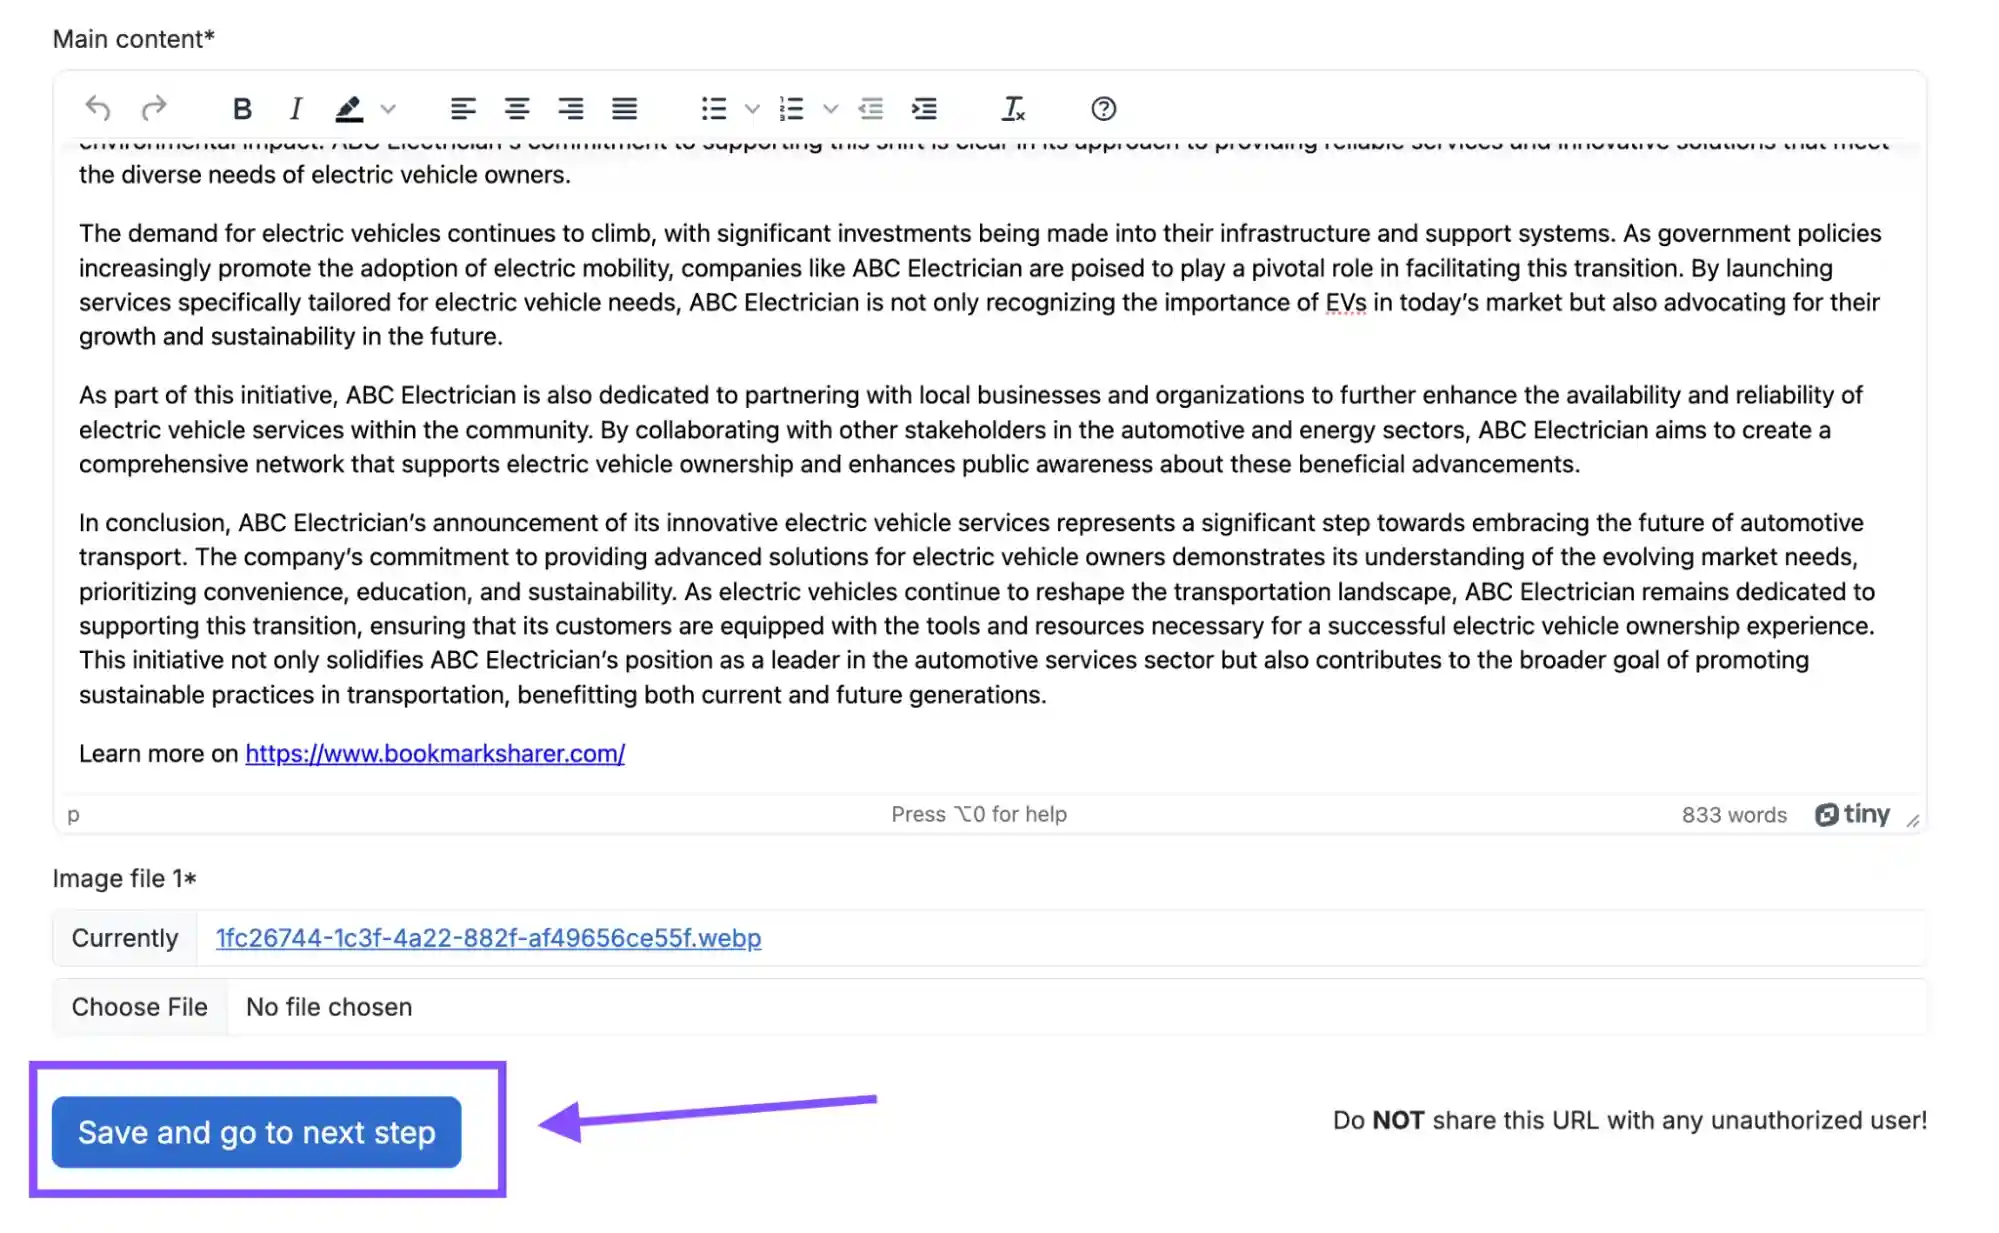Clear text formatting
The height and width of the screenshot is (1233, 1999).
click(1012, 108)
